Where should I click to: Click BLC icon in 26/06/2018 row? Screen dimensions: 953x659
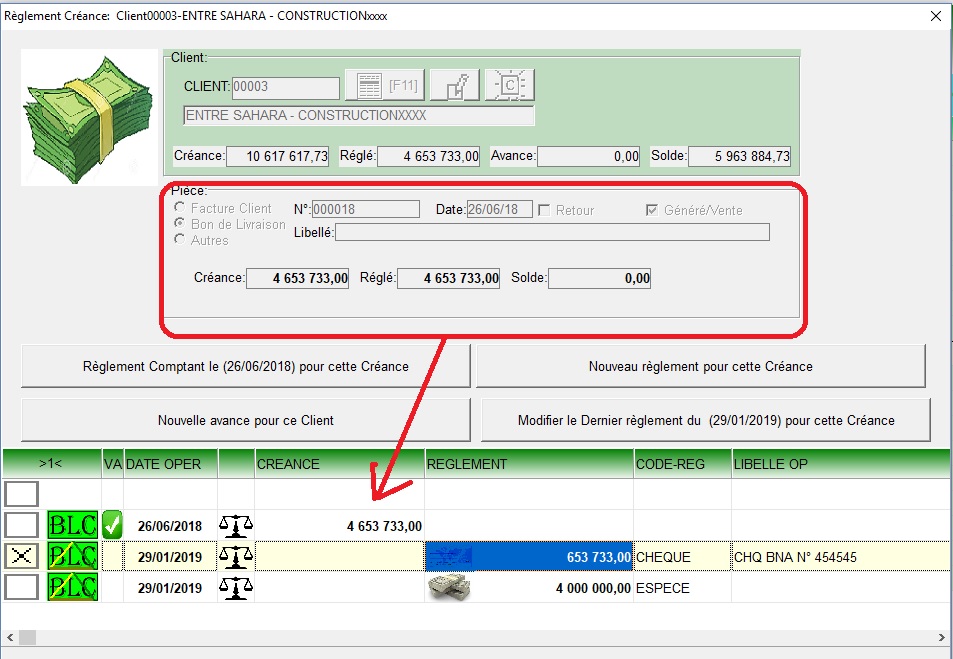[72, 526]
